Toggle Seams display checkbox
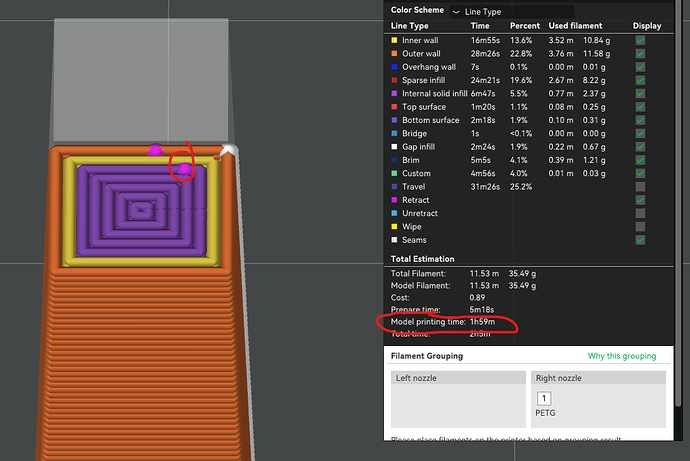 coord(640,240)
